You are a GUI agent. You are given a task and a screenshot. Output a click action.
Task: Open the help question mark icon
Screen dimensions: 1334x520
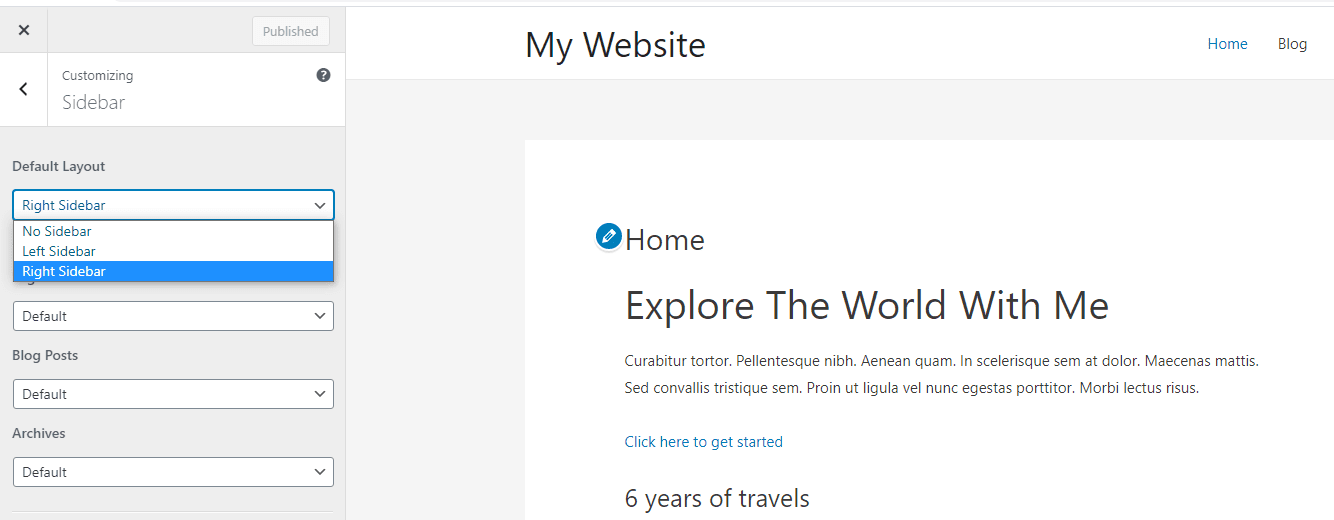point(323,75)
